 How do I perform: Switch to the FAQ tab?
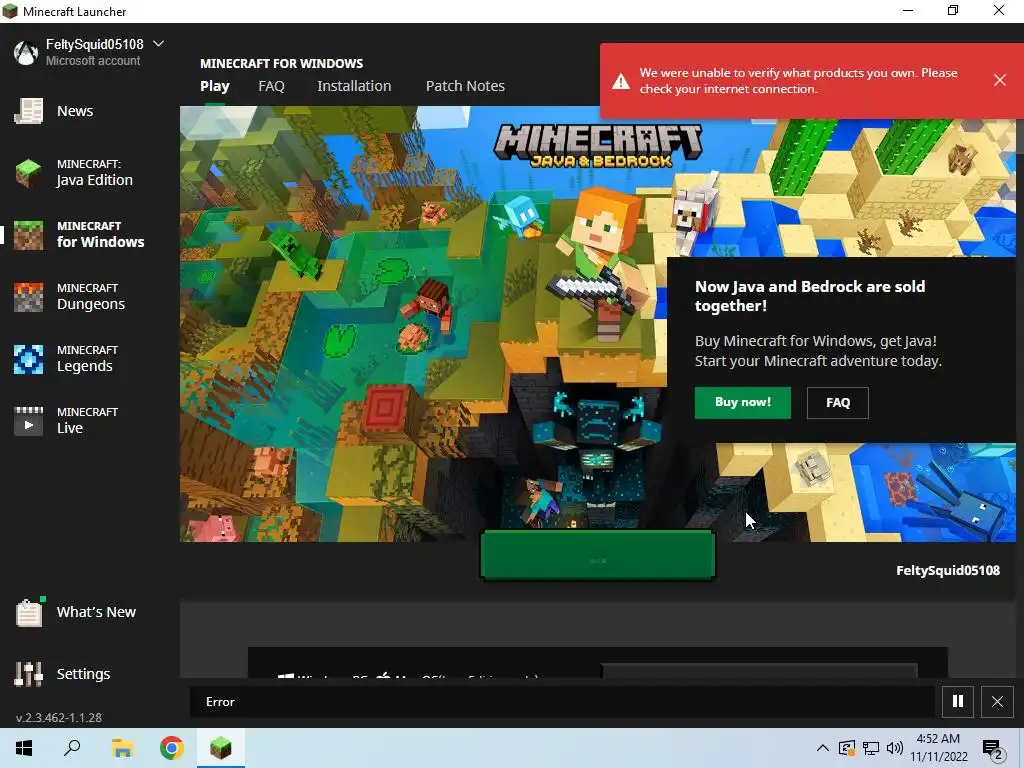click(271, 86)
